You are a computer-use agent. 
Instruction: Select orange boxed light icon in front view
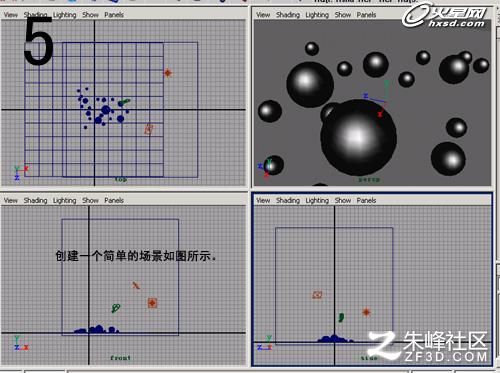[152, 303]
